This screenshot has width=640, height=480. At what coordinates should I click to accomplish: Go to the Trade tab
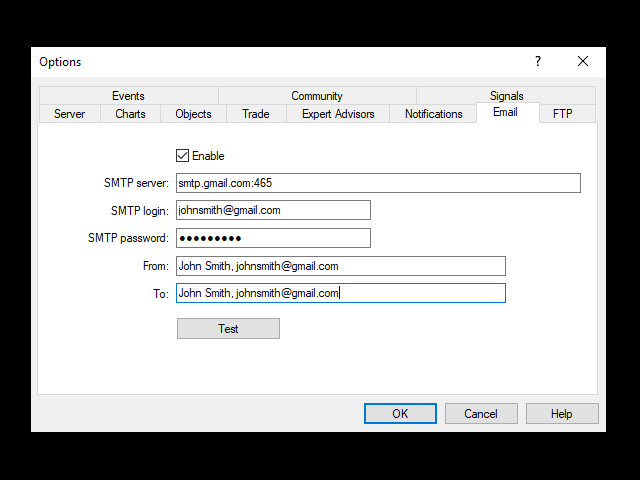(x=255, y=114)
